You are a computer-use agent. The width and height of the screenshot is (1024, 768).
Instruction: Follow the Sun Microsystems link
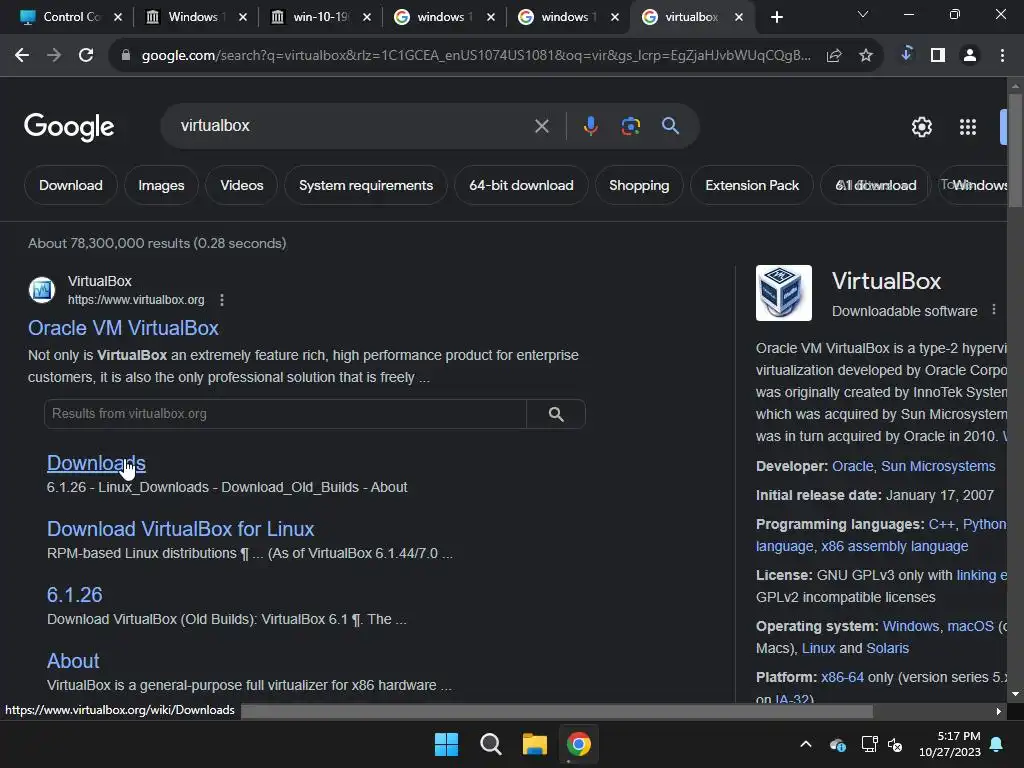click(938, 466)
